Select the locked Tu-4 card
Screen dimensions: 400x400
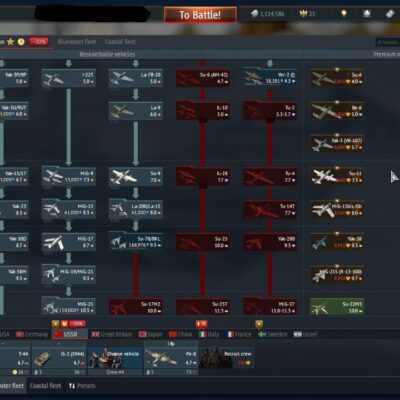(270, 177)
